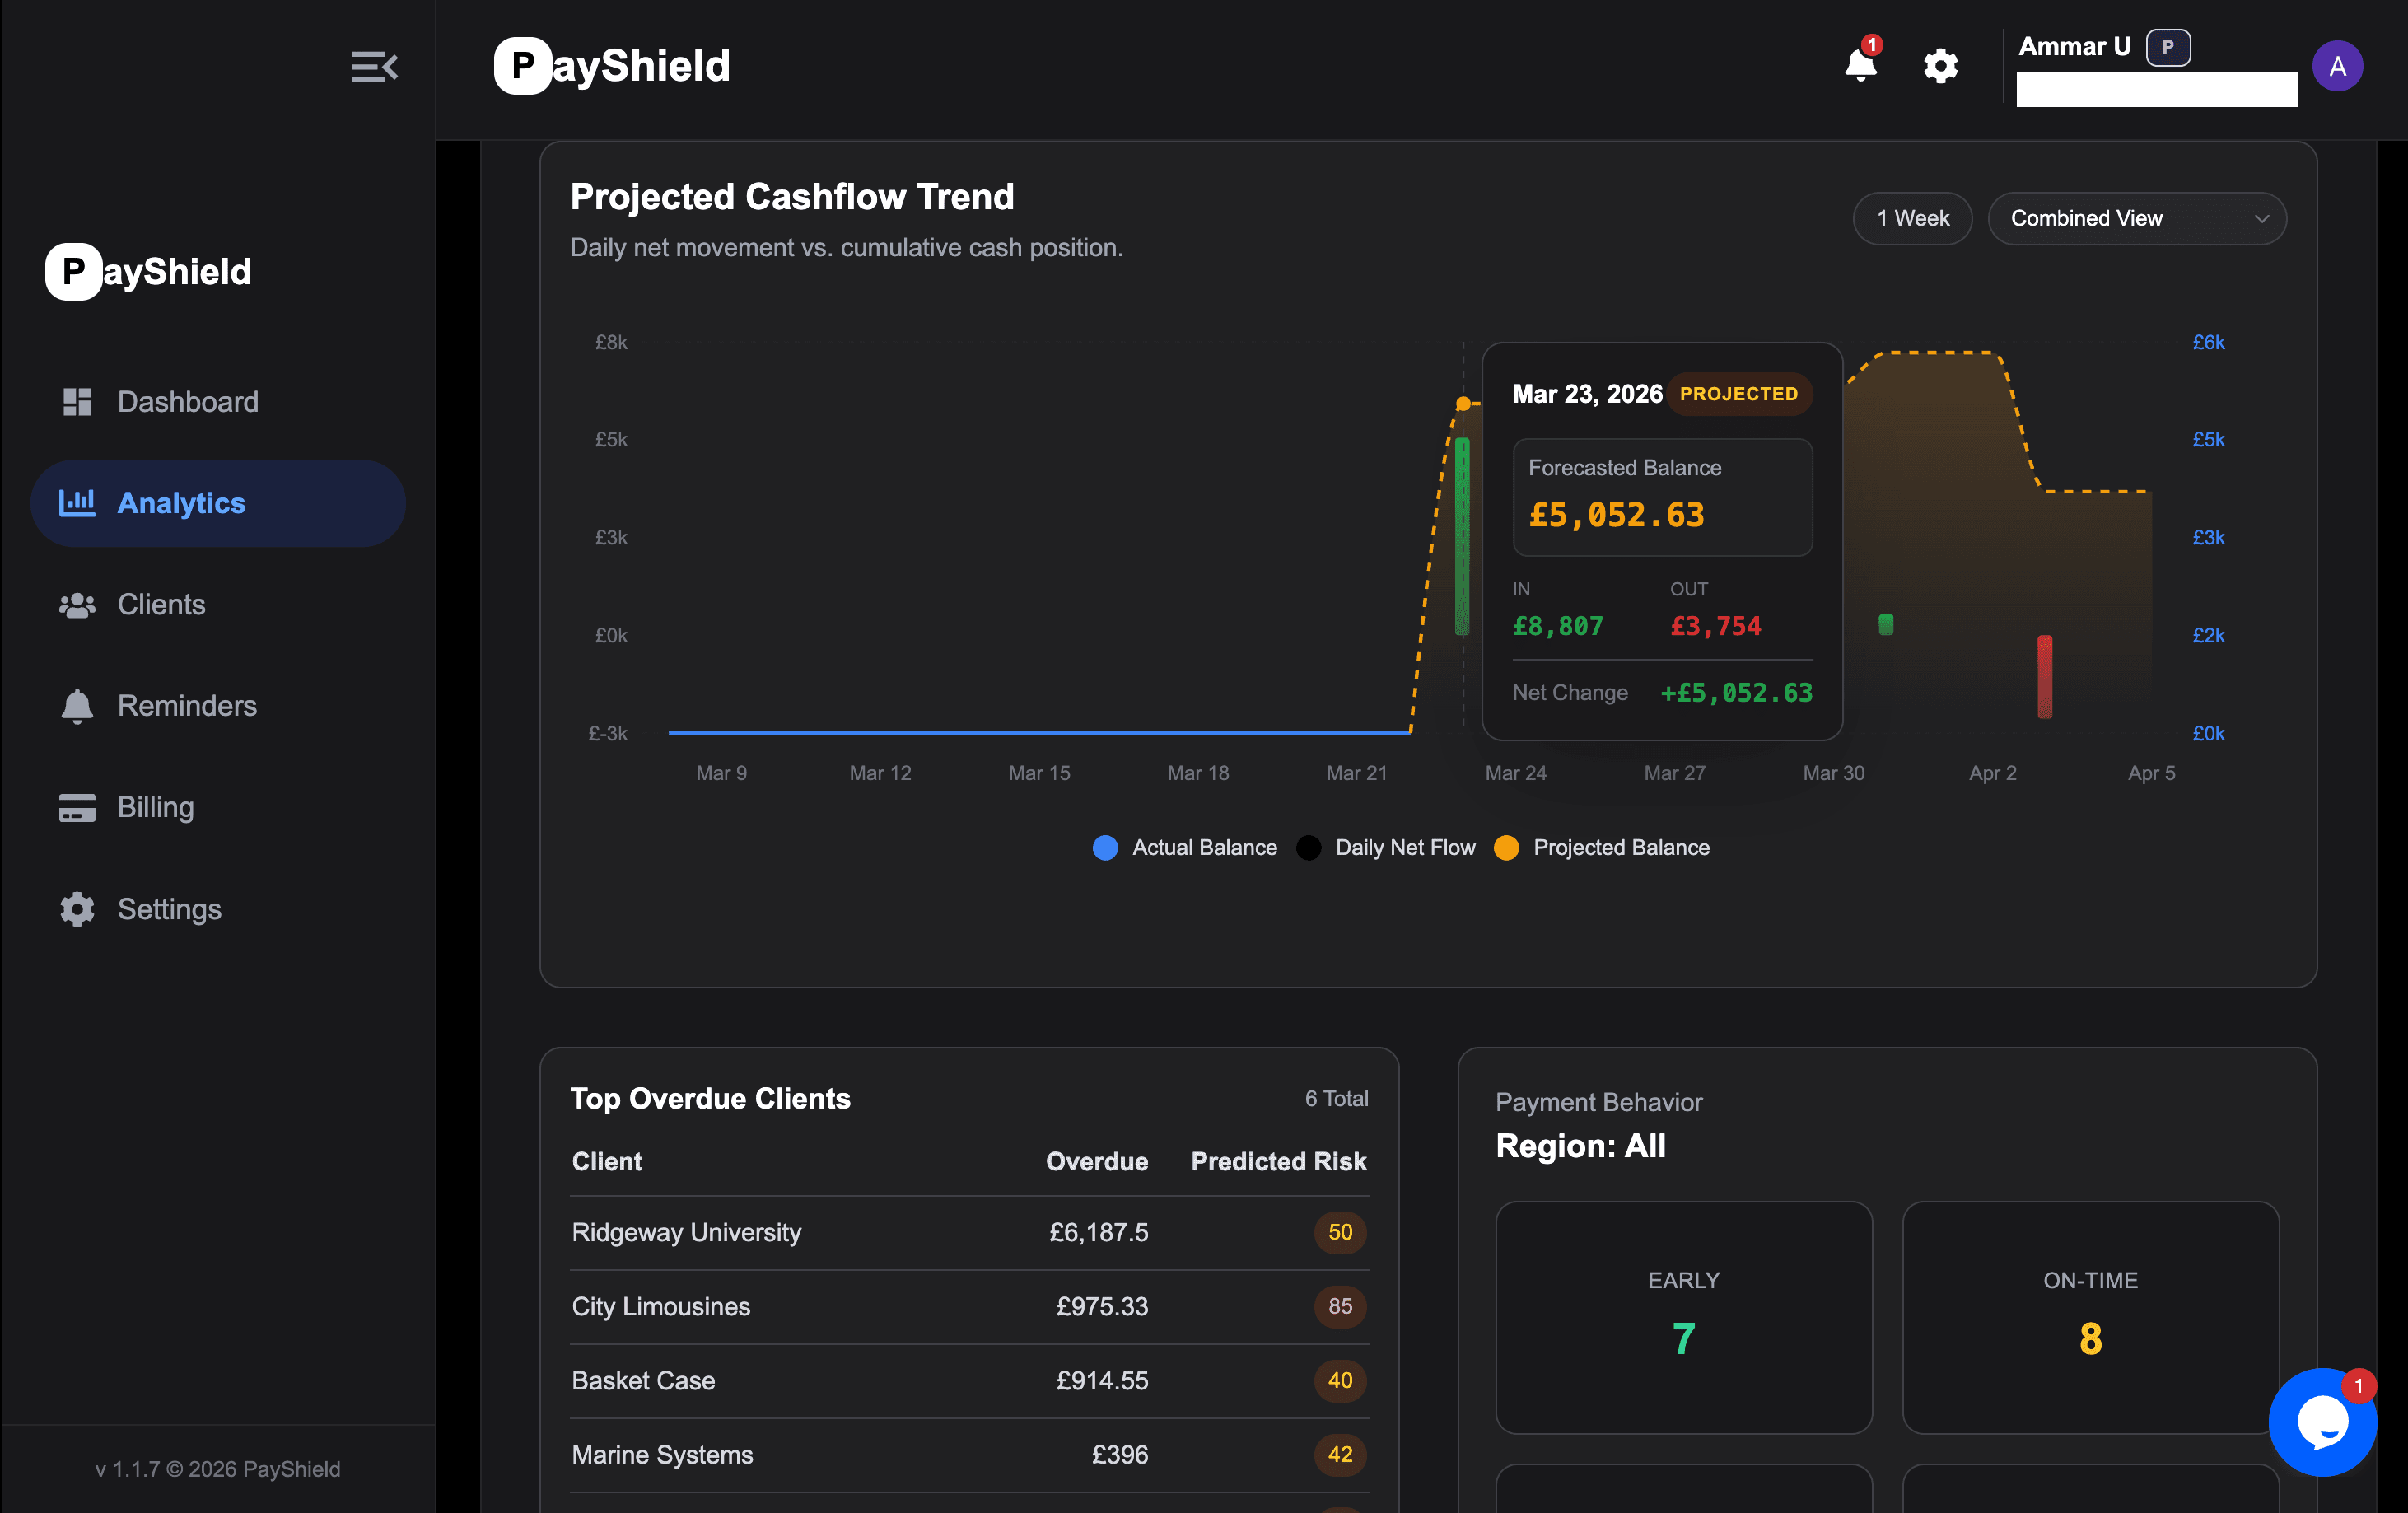
Task: Click the purple user avatar A
Action: [x=2337, y=66]
